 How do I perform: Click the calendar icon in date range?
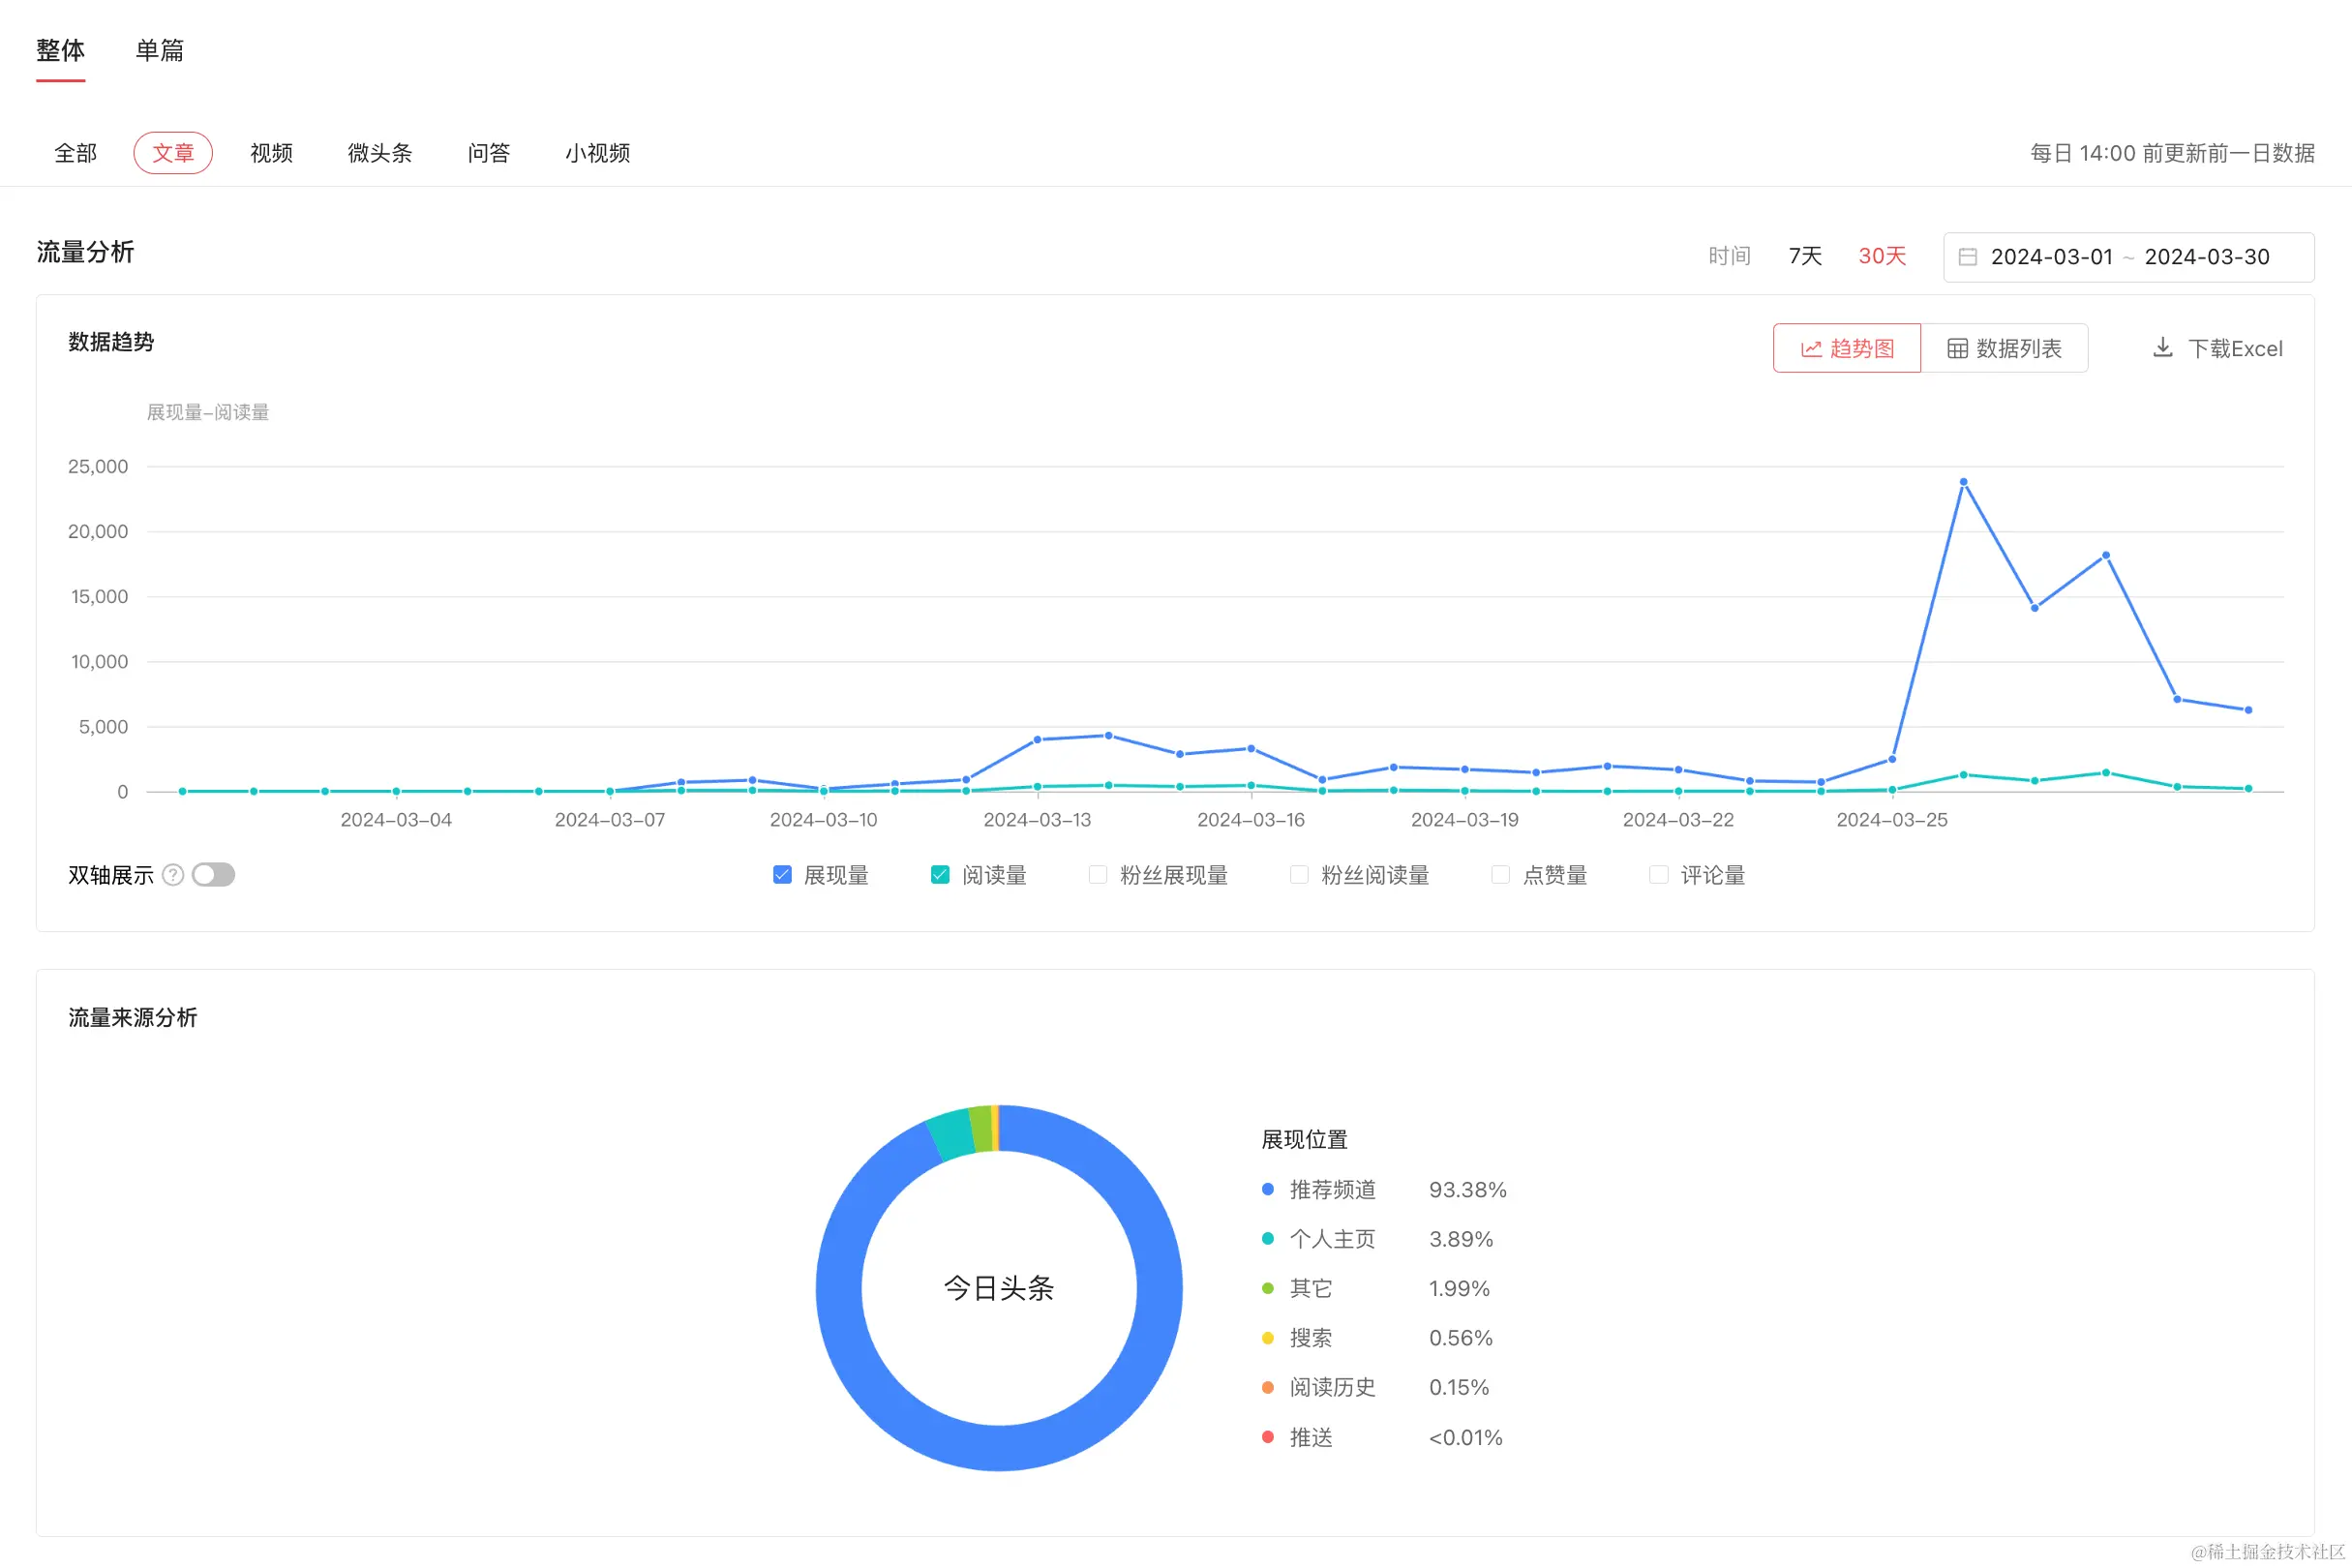(1967, 257)
